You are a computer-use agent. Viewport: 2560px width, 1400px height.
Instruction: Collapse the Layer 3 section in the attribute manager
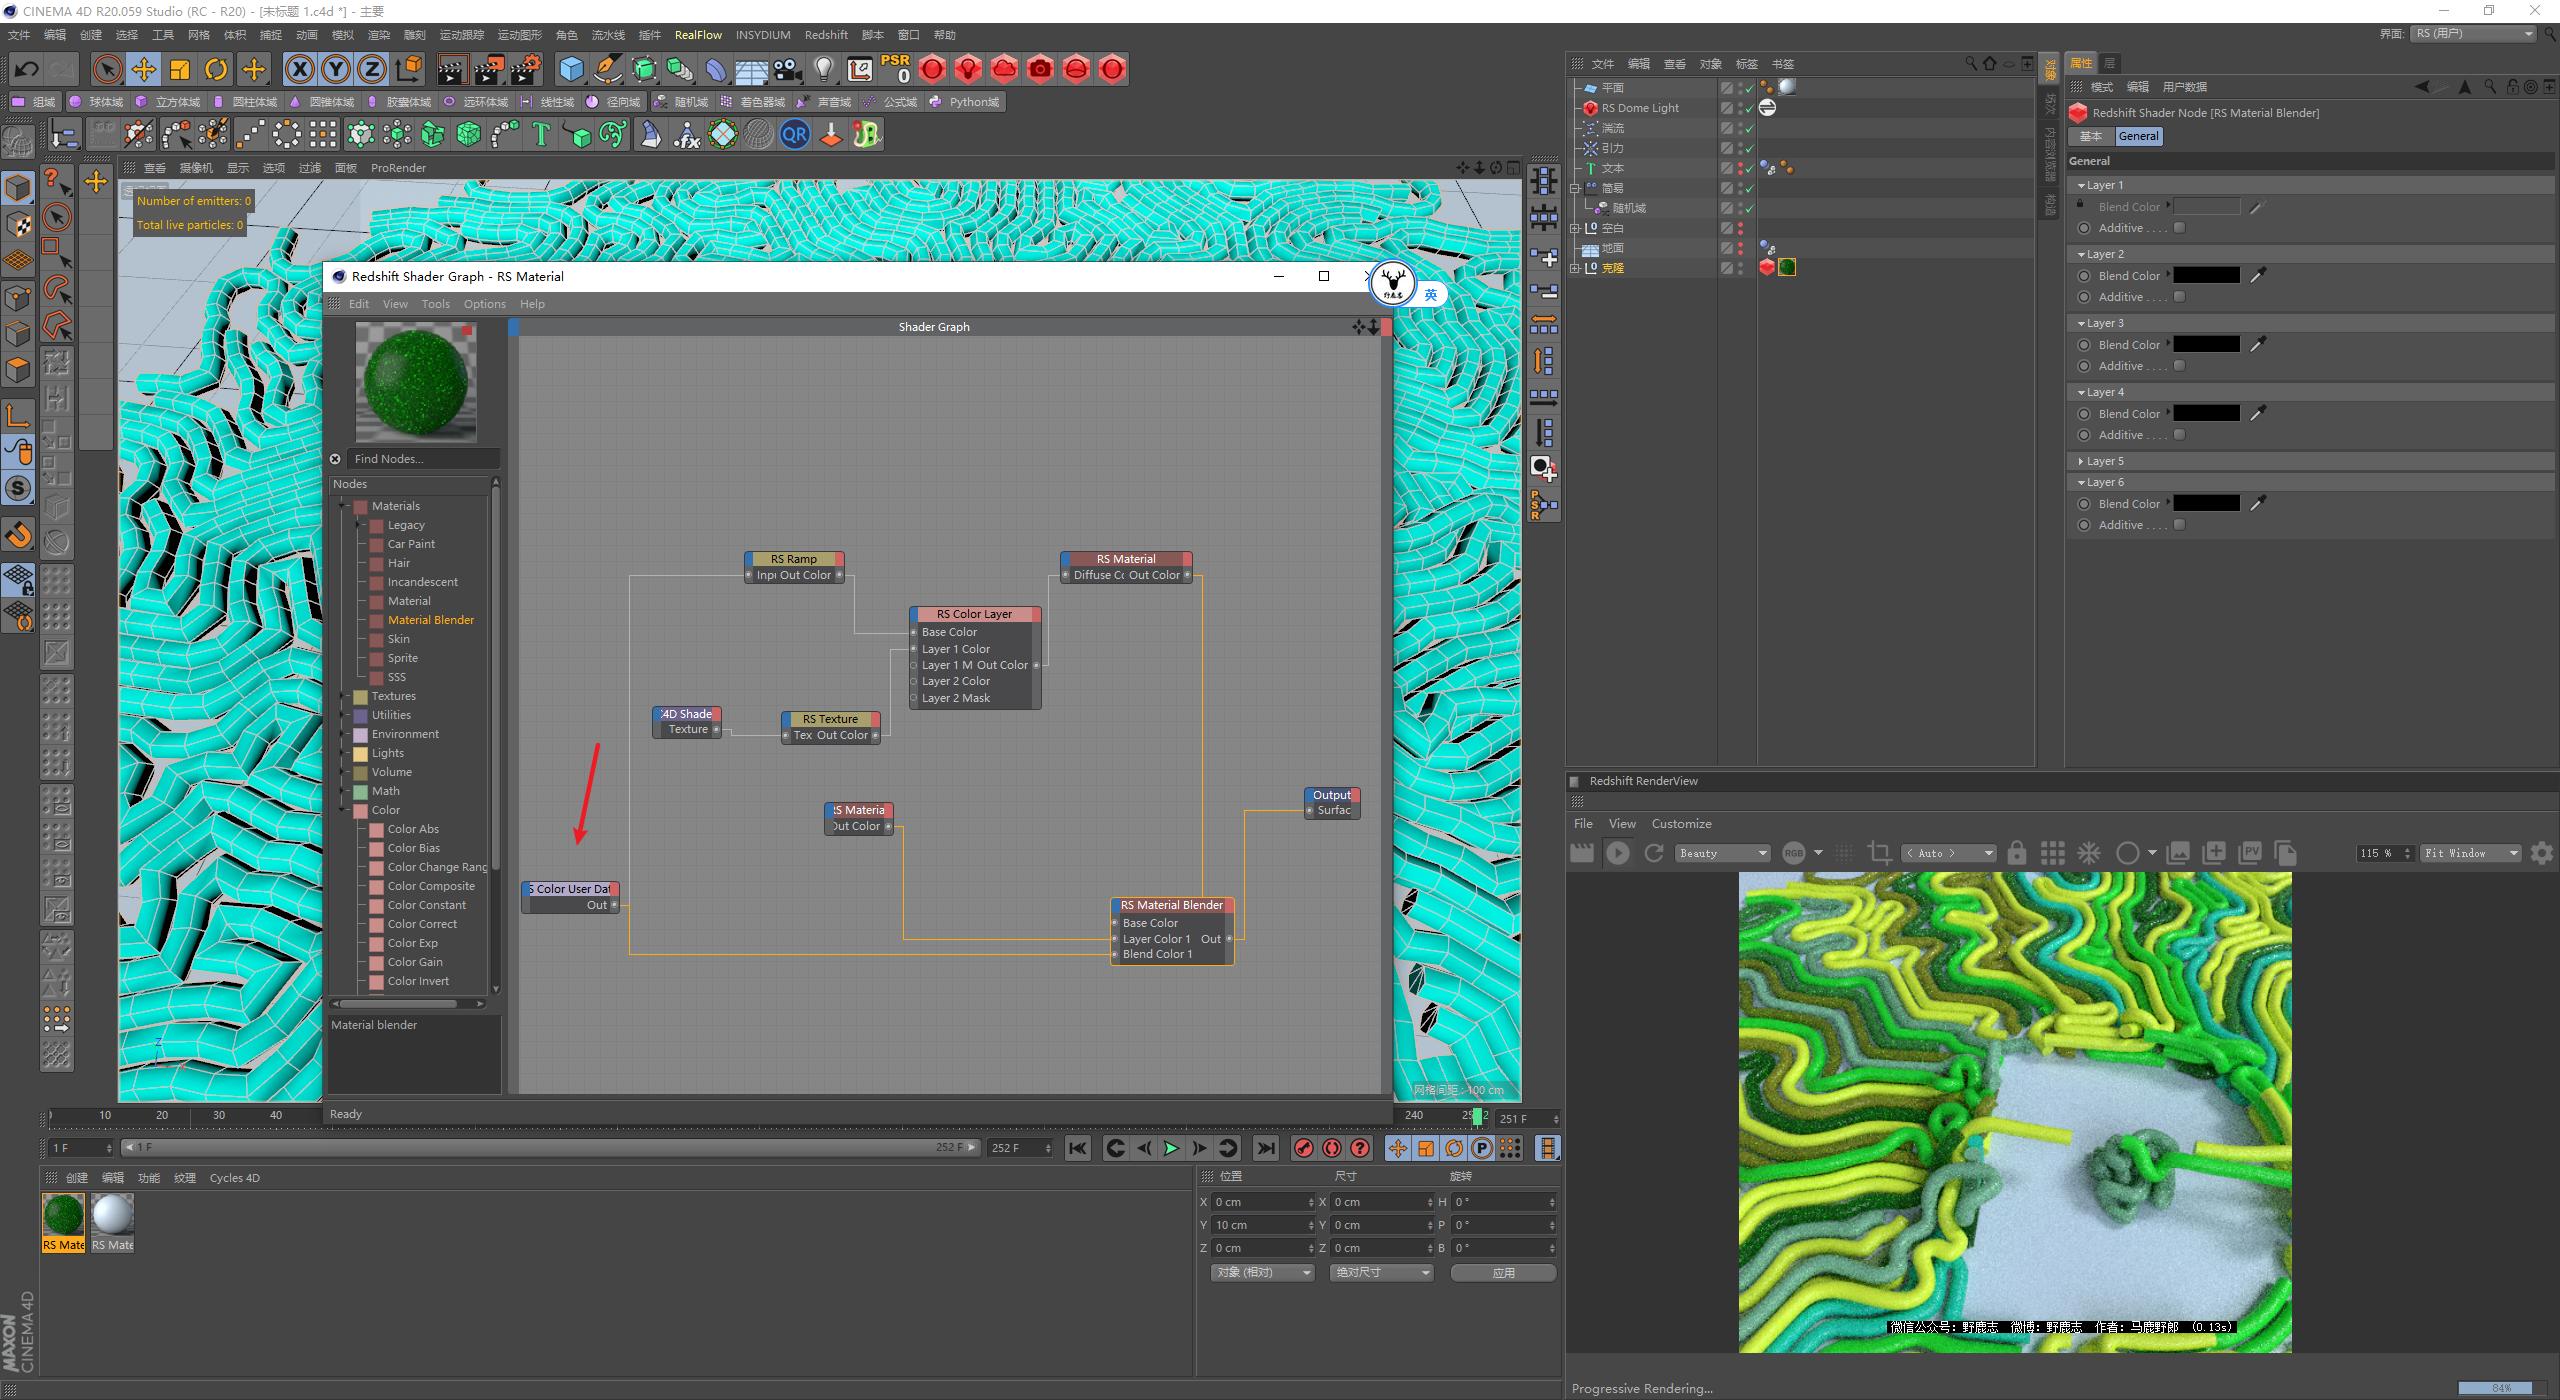click(x=2081, y=322)
